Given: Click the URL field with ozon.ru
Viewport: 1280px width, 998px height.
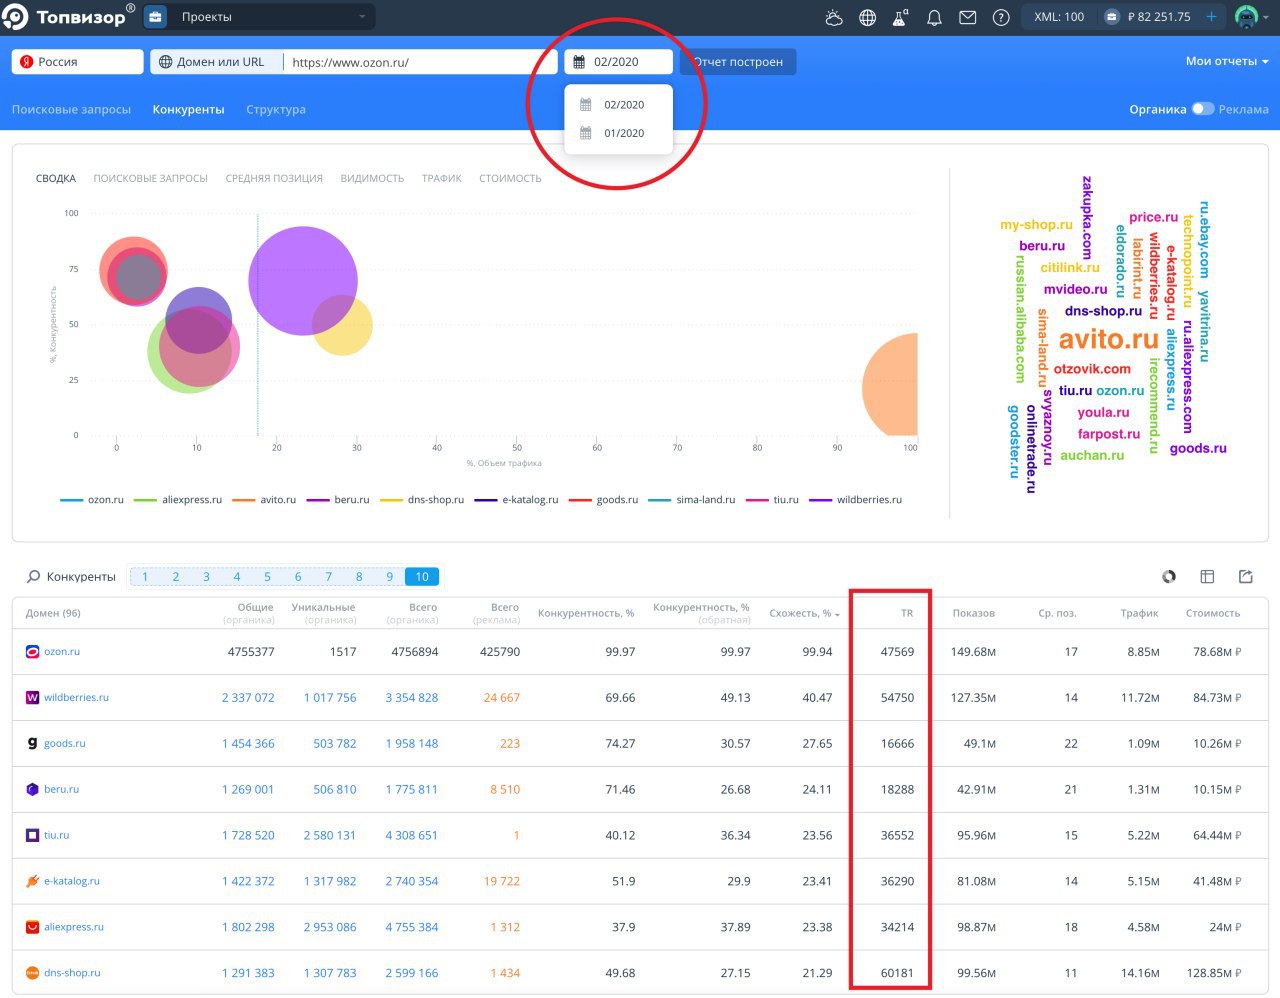Looking at the screenshot, I should click(420, 62).
